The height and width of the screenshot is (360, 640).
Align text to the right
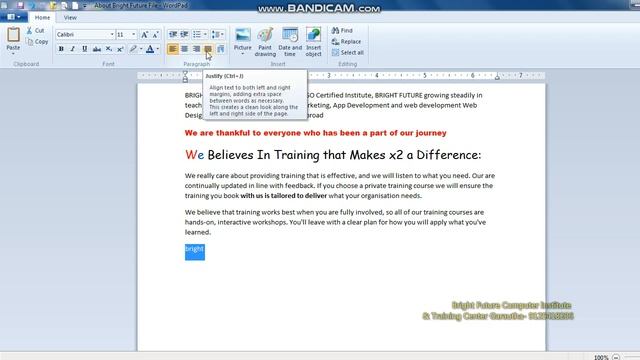[x=196, y=49]
